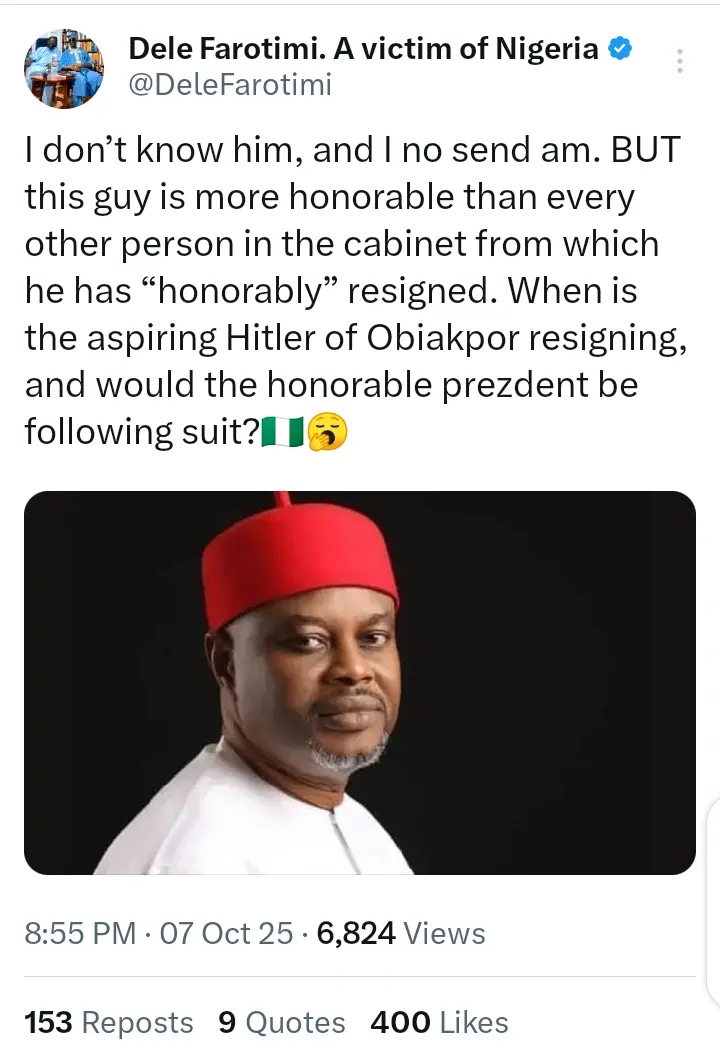The width and height of the screenshot is (720, 1062).
Task: Open the @DeleFarotimi handle link
Action: click(230, 86)
